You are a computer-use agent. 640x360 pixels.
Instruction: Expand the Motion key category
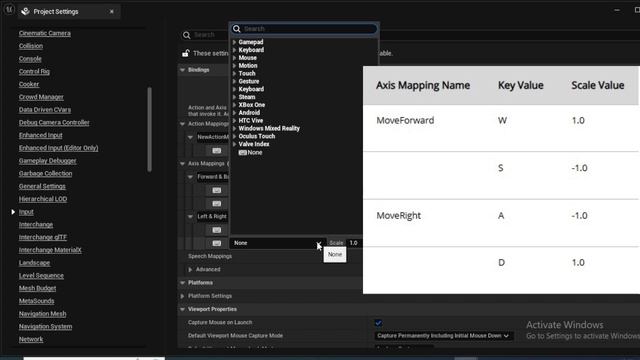click(234, 65)
